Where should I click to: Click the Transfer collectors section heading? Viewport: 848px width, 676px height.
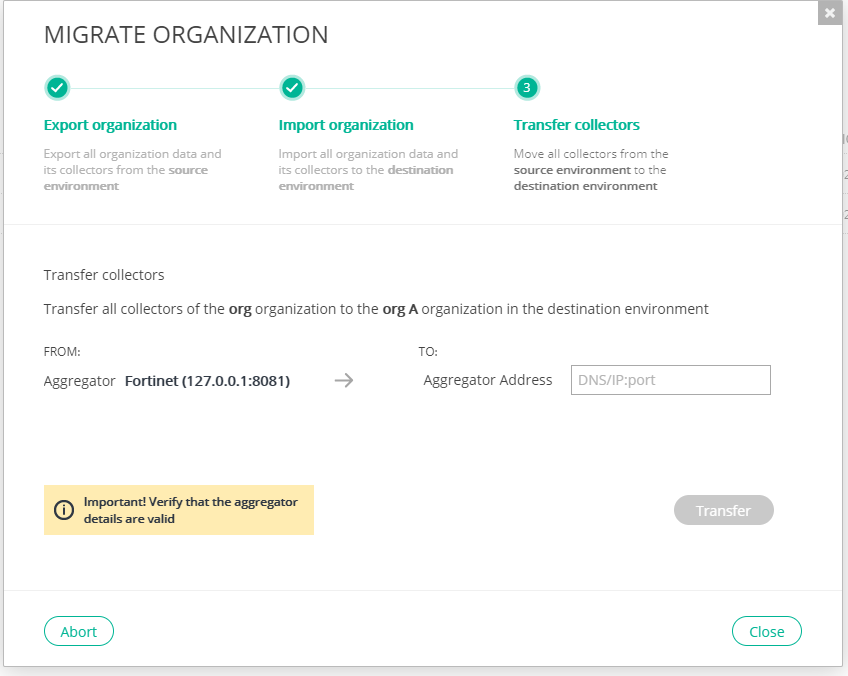pyautogui.click(x=104, y=274)
